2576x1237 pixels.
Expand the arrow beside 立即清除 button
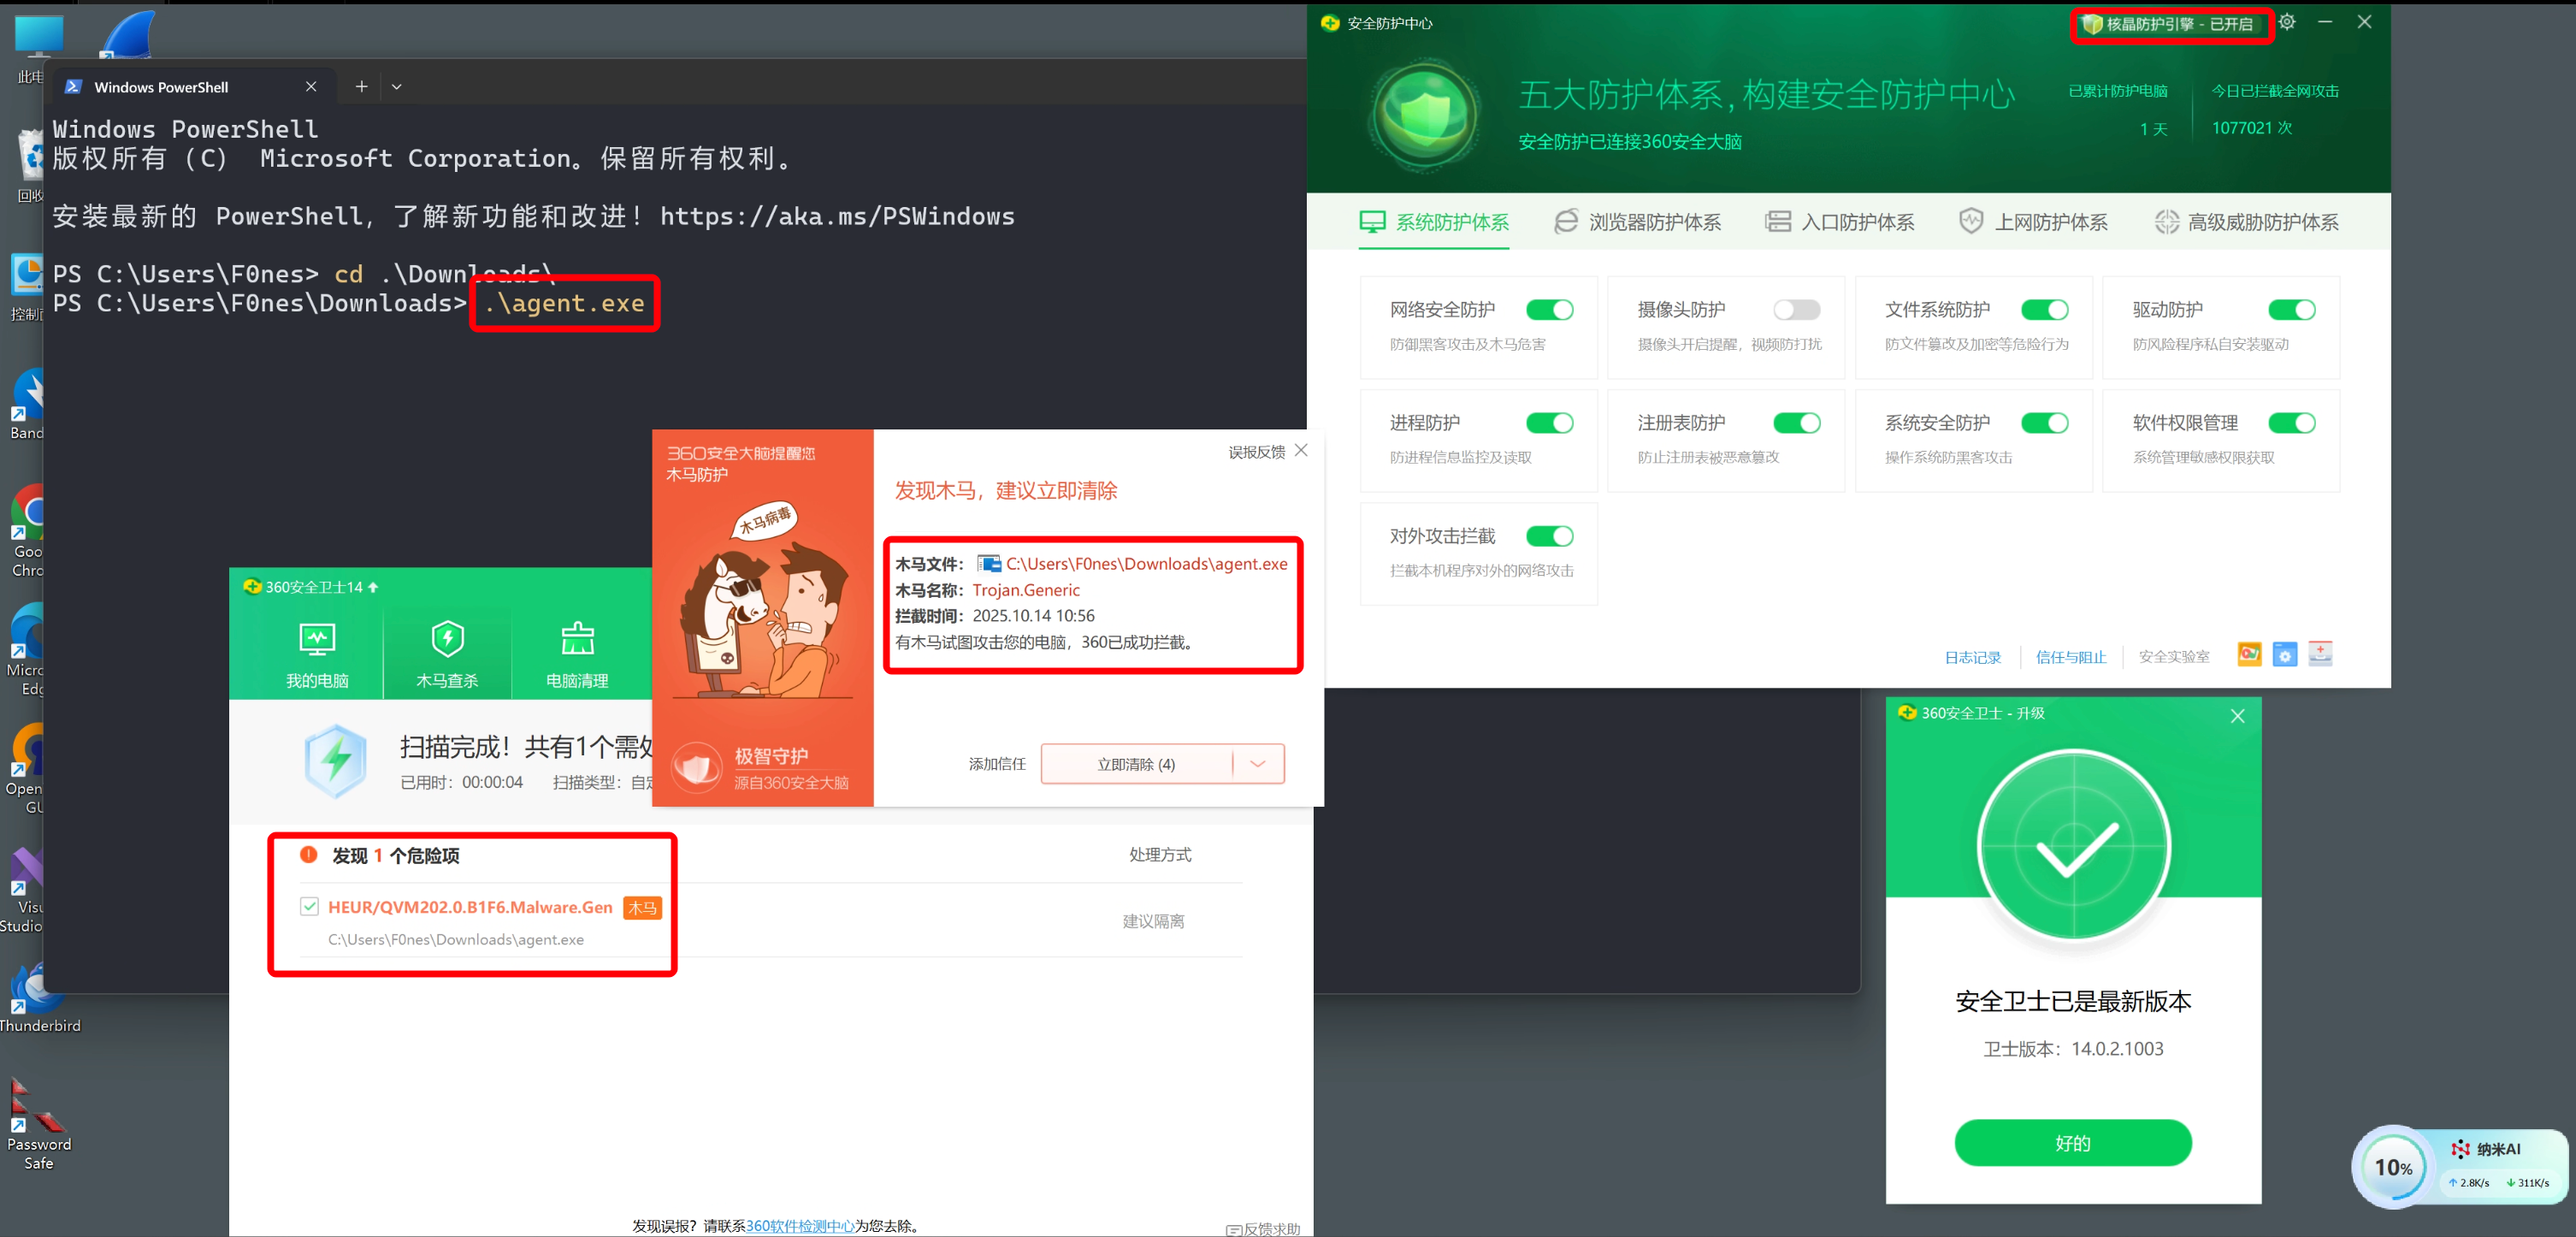[1259, 763]
